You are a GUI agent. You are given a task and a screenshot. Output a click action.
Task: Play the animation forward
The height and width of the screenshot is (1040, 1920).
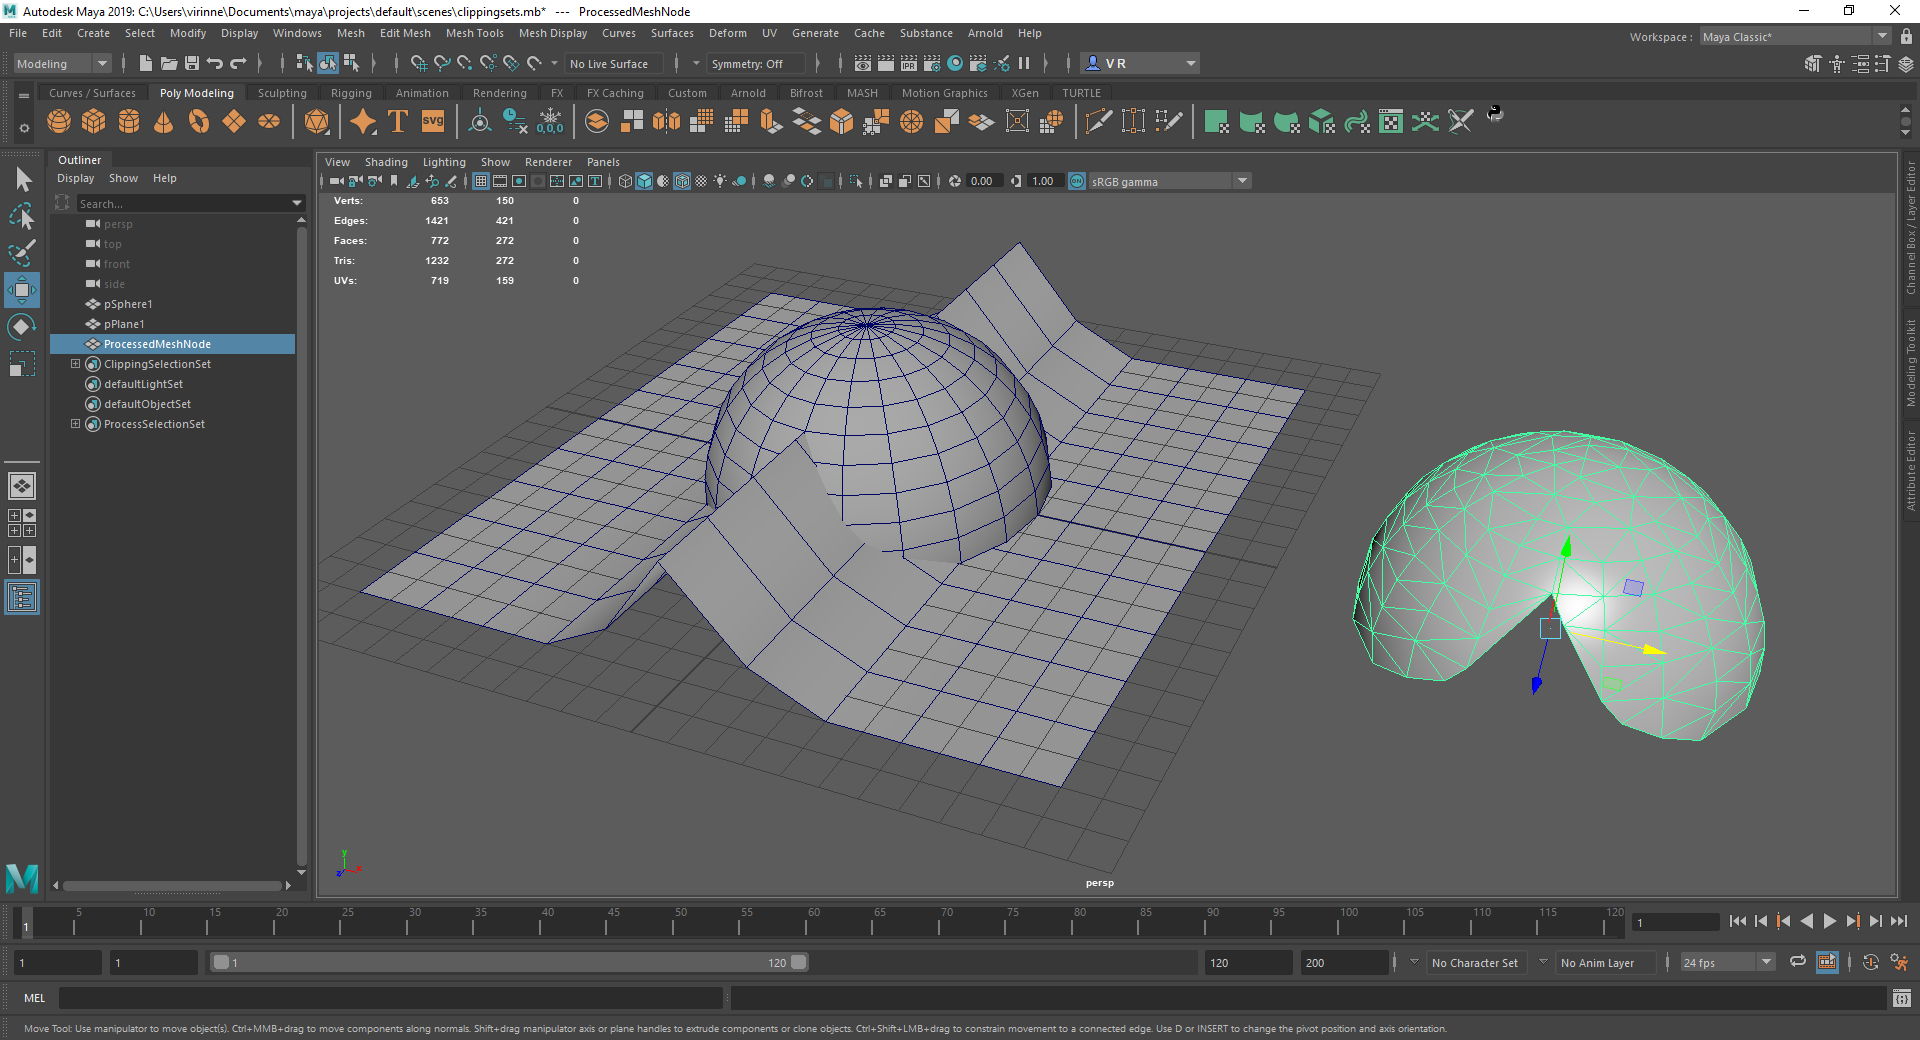point(1829,922)
